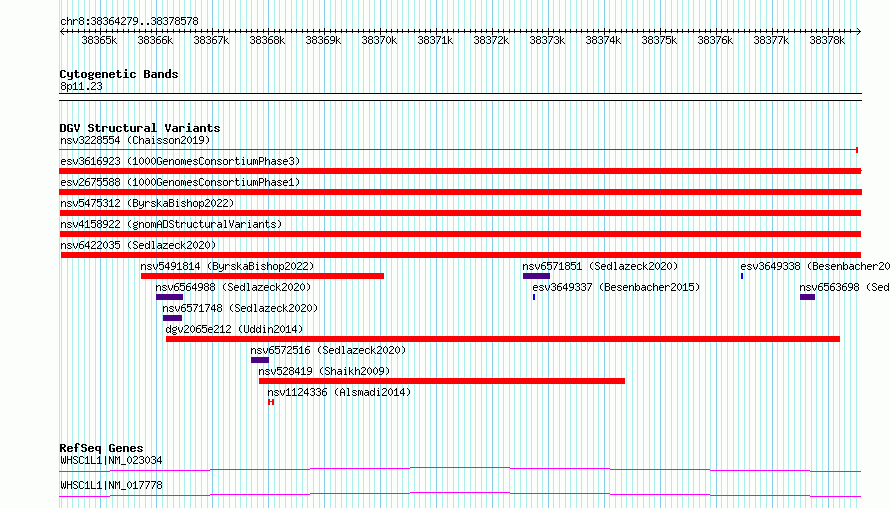890x508 pixels.
Task: Select nsv6564988 (Sedlazeck2020) label
Action: pos(233,287)
